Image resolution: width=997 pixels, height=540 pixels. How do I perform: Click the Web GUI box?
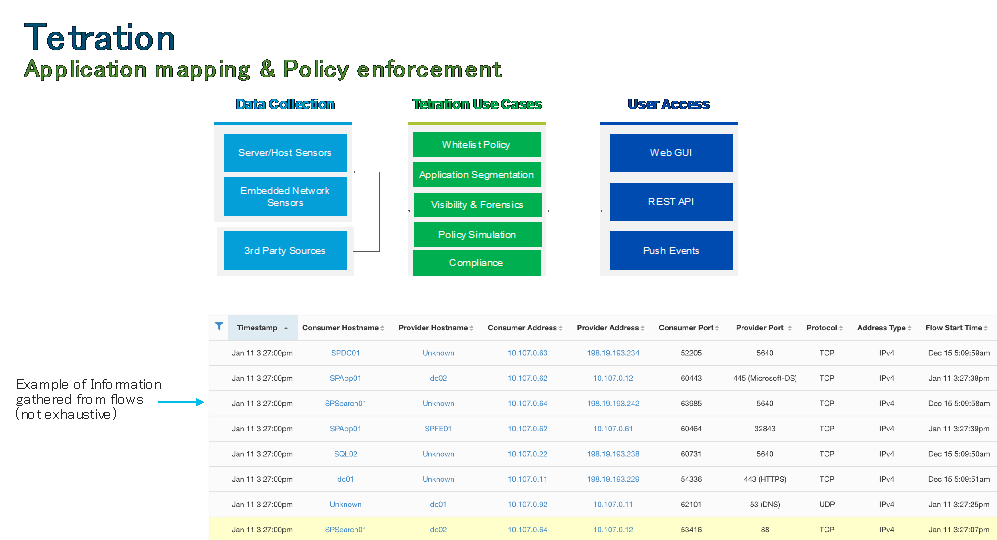point(671,153)
